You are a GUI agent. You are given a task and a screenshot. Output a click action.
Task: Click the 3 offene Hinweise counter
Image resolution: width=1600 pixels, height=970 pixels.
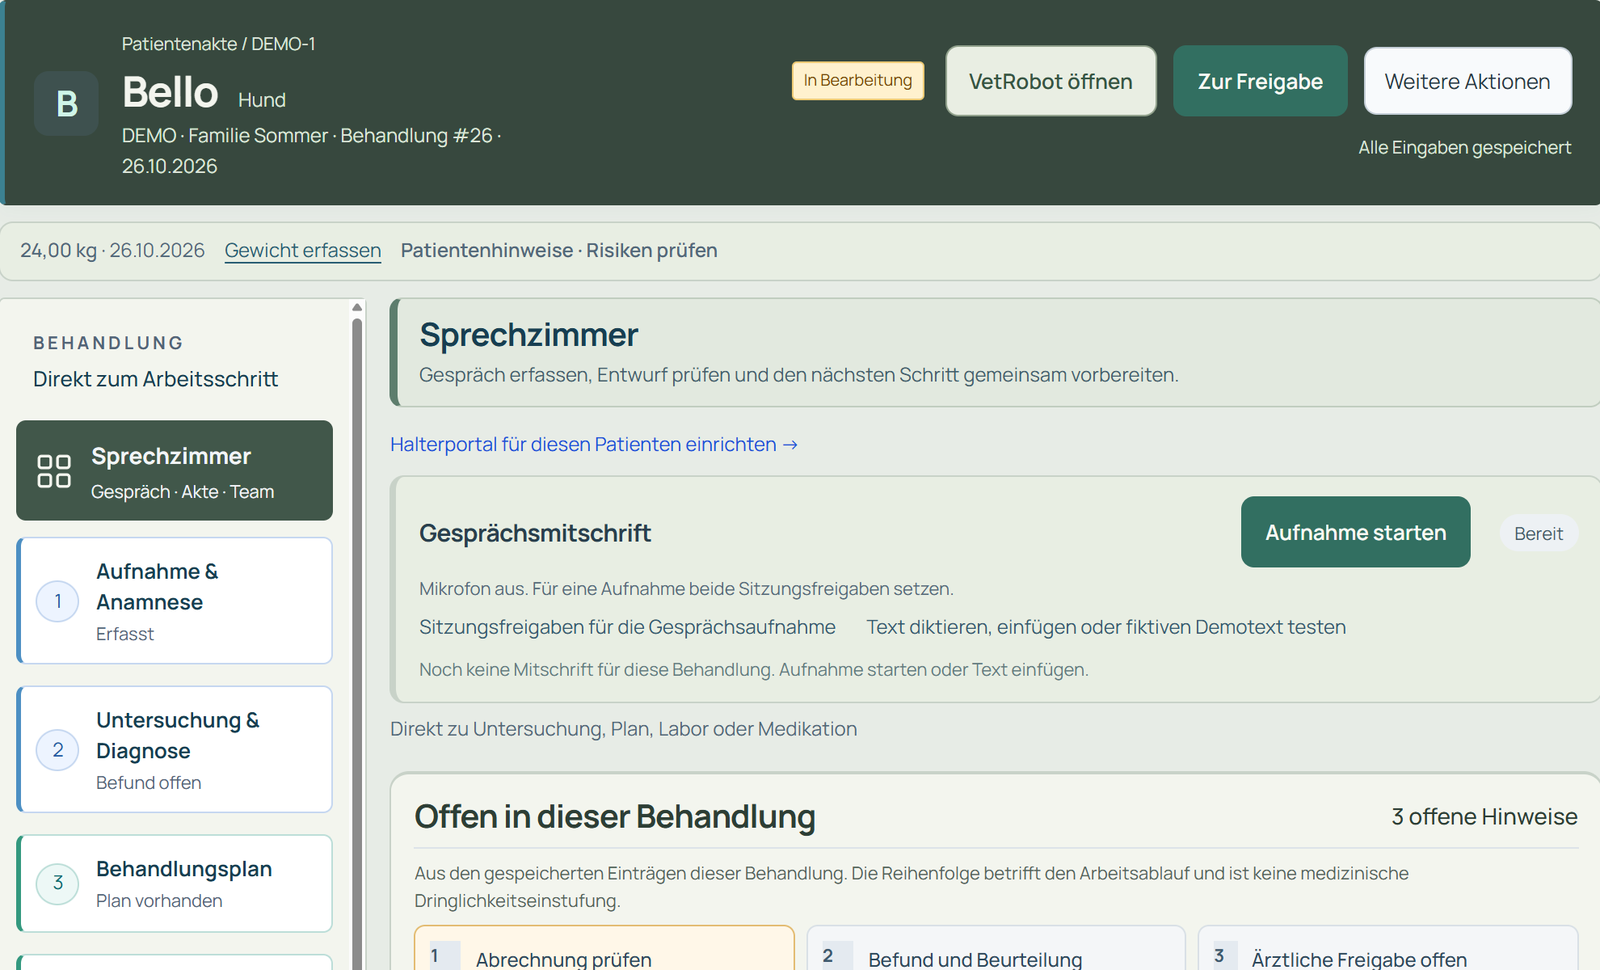point(1484,817)
